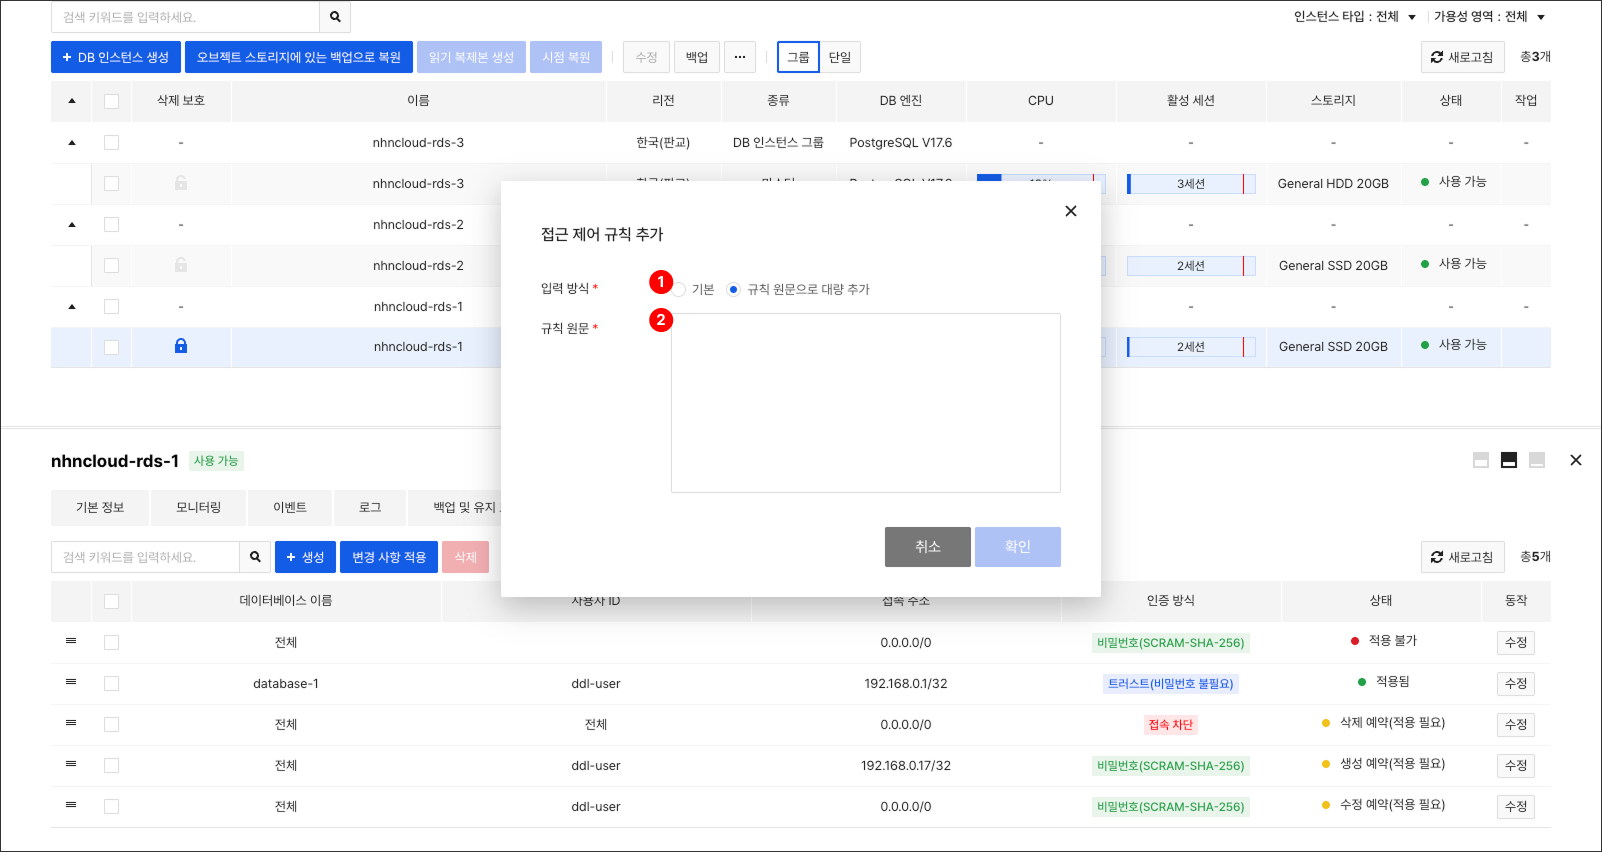Click 취소 in the dialog
This screenshot has height=852, width=1602.
tap(928, 547)
